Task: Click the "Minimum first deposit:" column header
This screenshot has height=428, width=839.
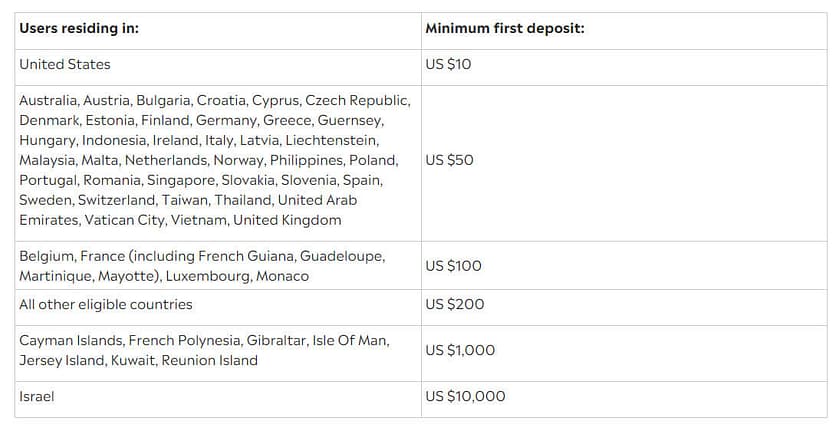Action: [x=504, y=29]
